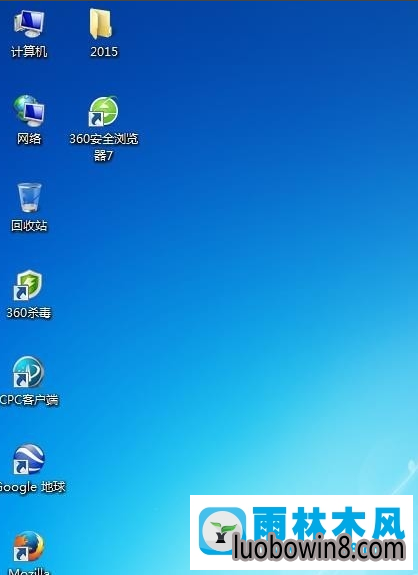Click the 回收站 text label

pos(29,226)
